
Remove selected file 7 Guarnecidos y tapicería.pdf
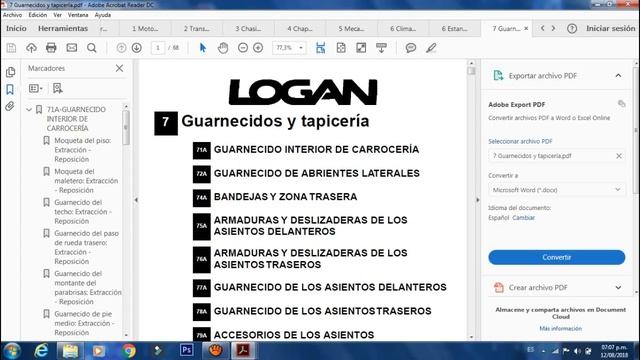coord(619,156)
